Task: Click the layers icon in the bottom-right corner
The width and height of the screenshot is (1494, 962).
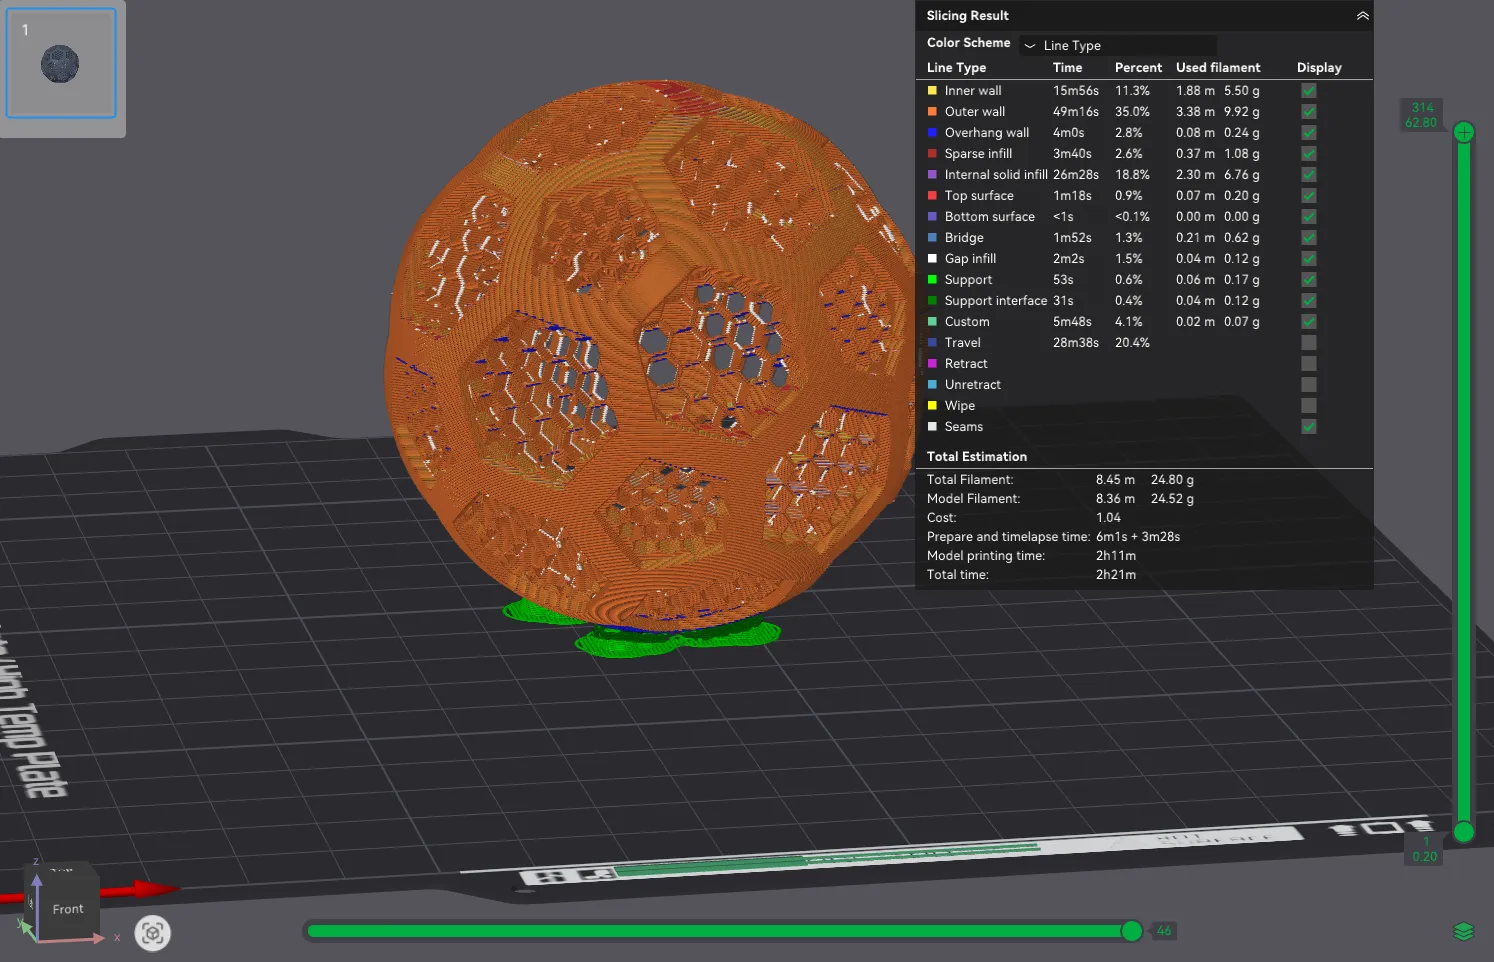Action: (x=1463, y=930)
